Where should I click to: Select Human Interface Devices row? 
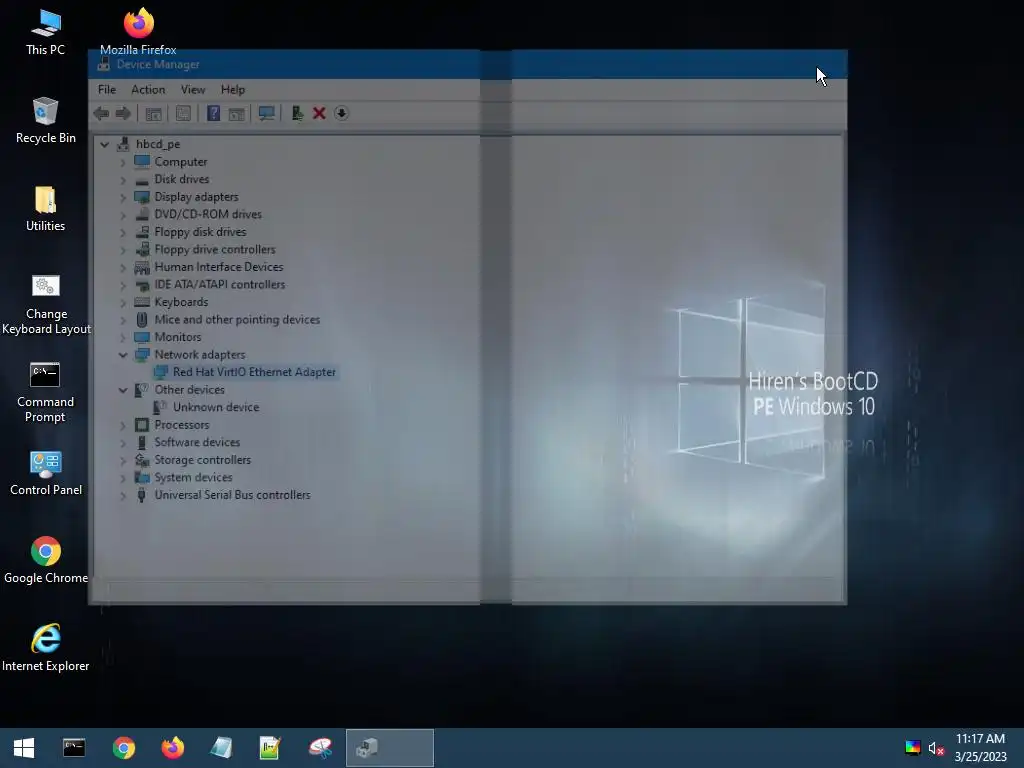(219, 267)
